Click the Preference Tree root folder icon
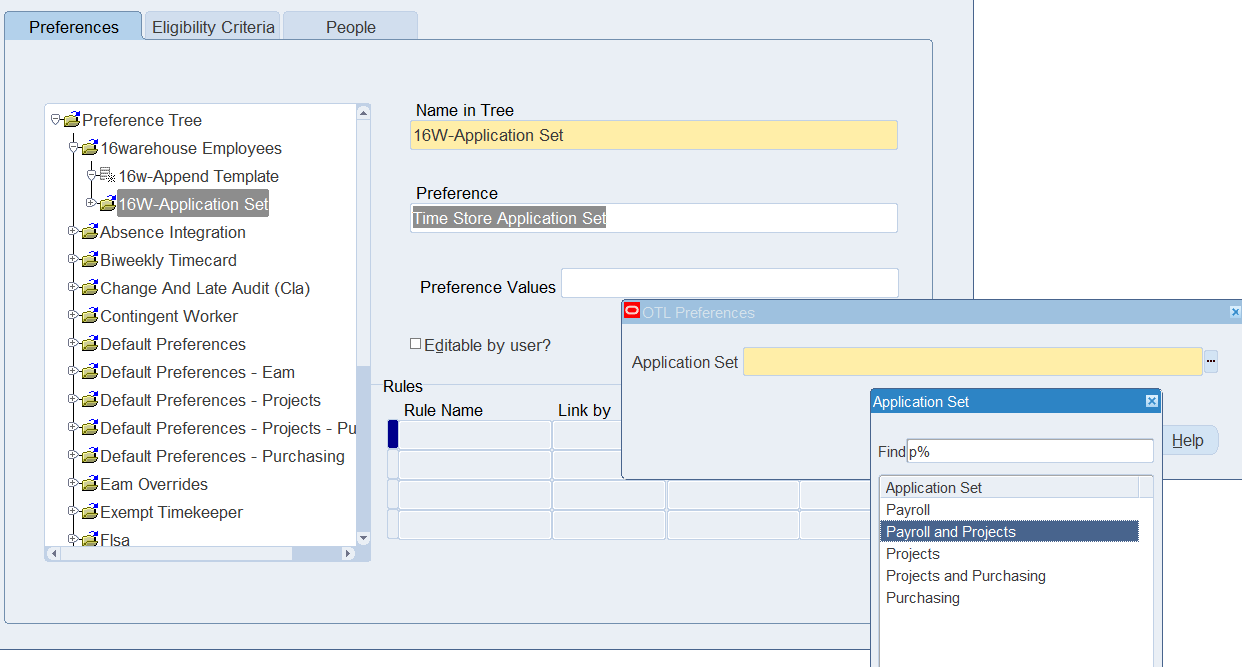 tap(71, 120)
